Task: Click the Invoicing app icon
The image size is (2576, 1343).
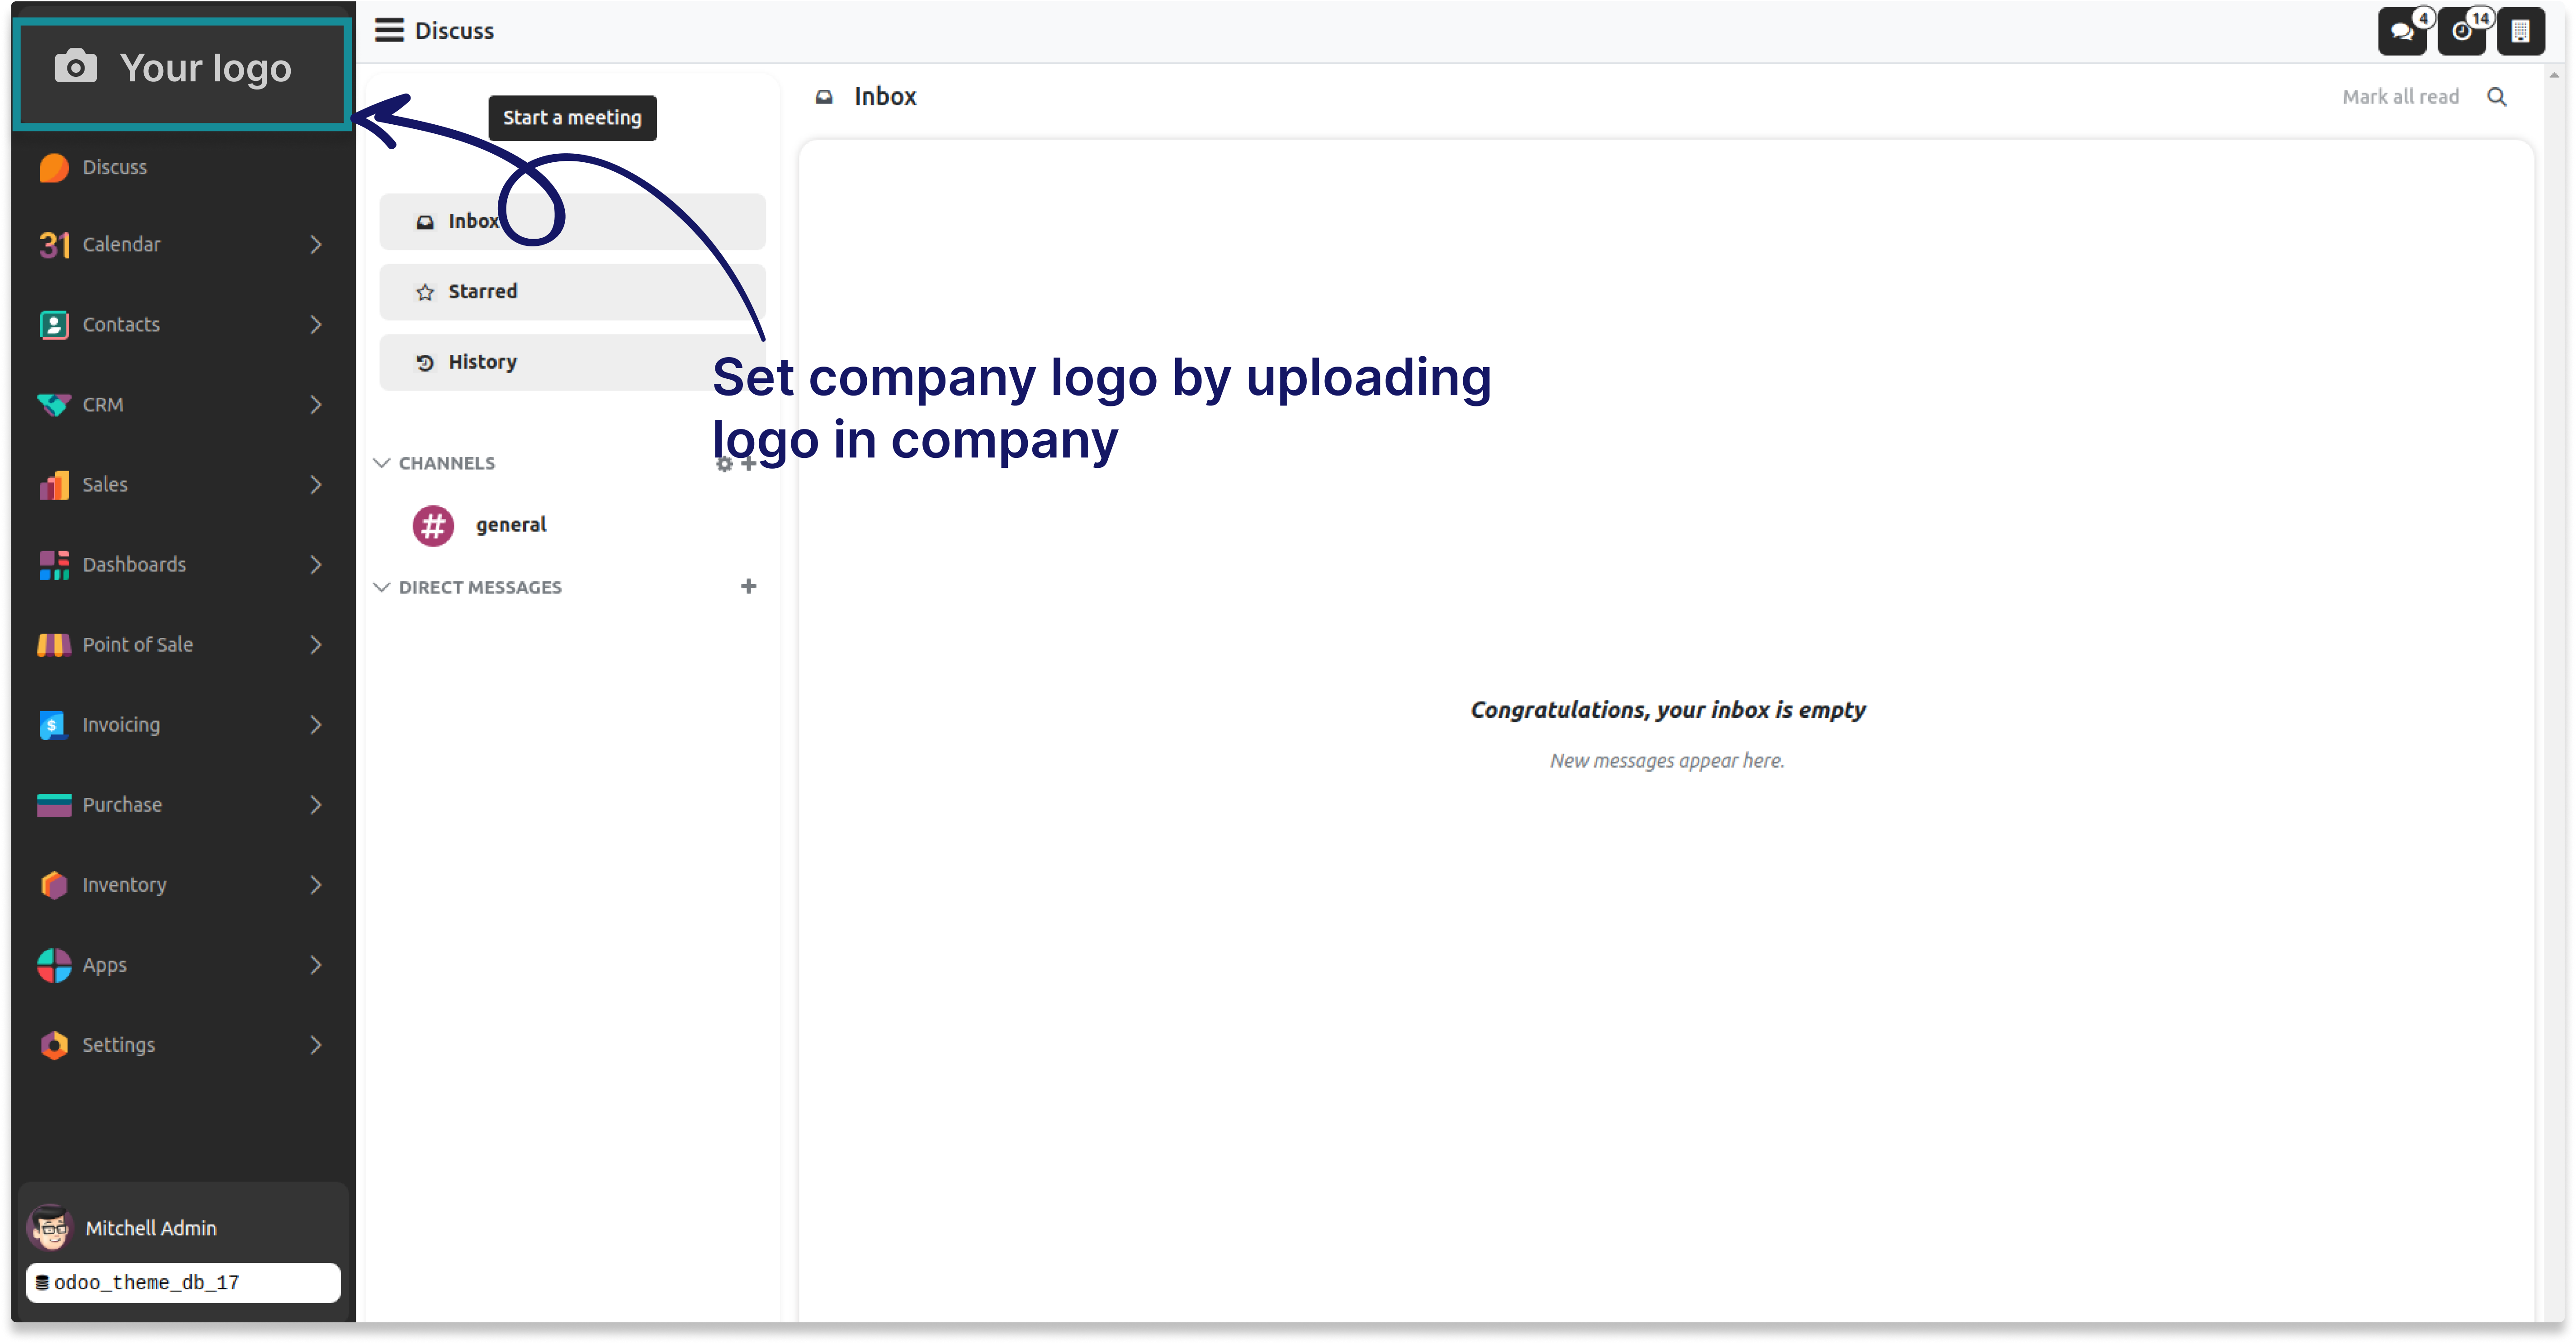Action: pos(54,725)
